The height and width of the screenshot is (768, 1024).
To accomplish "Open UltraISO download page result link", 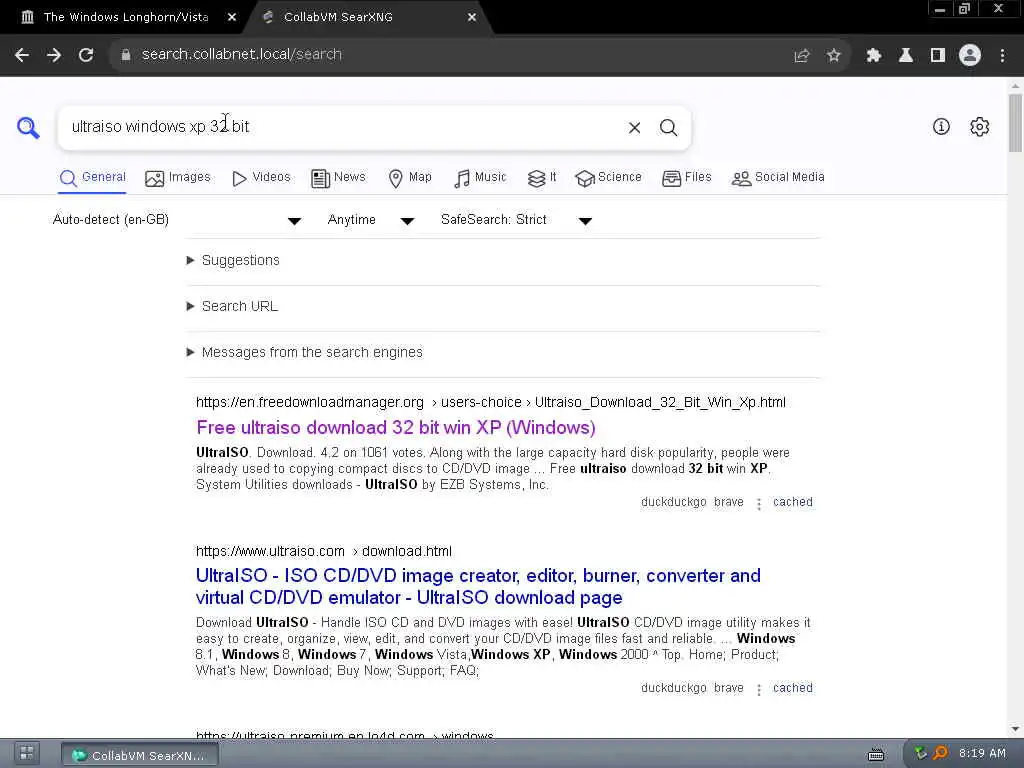I will point(478,586).
